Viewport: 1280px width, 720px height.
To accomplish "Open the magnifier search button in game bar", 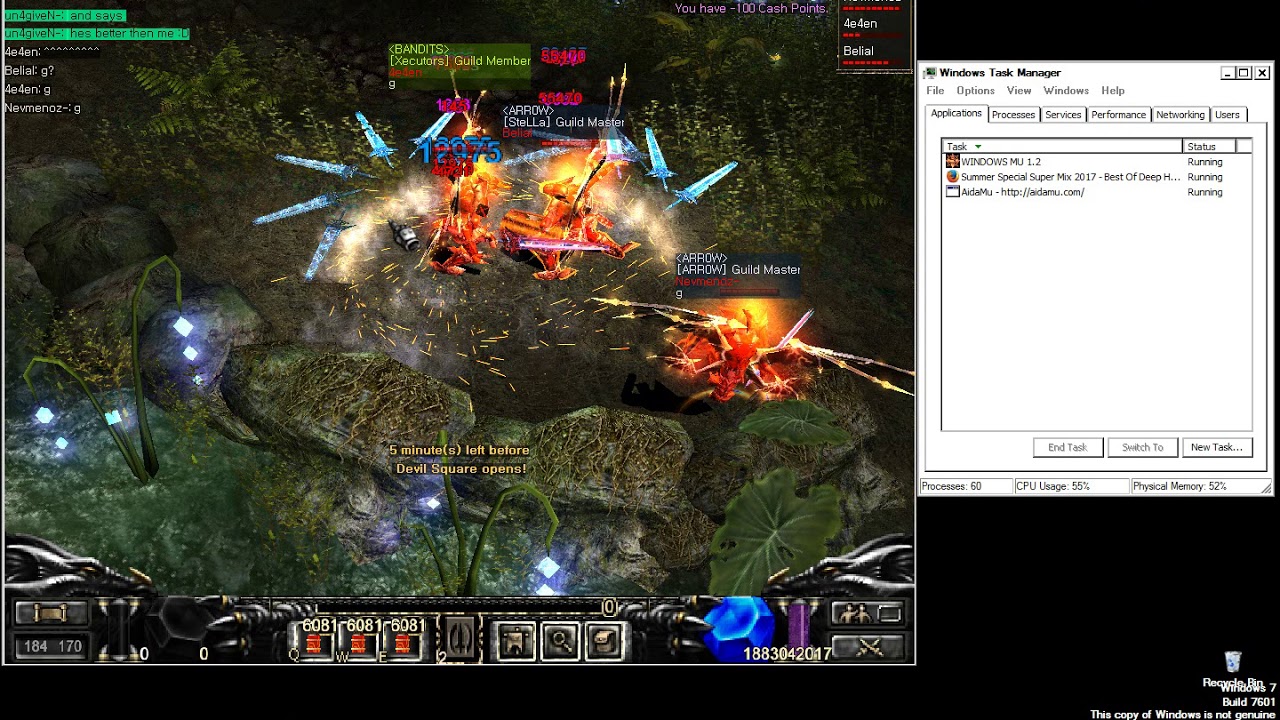I will coord(560,641).
